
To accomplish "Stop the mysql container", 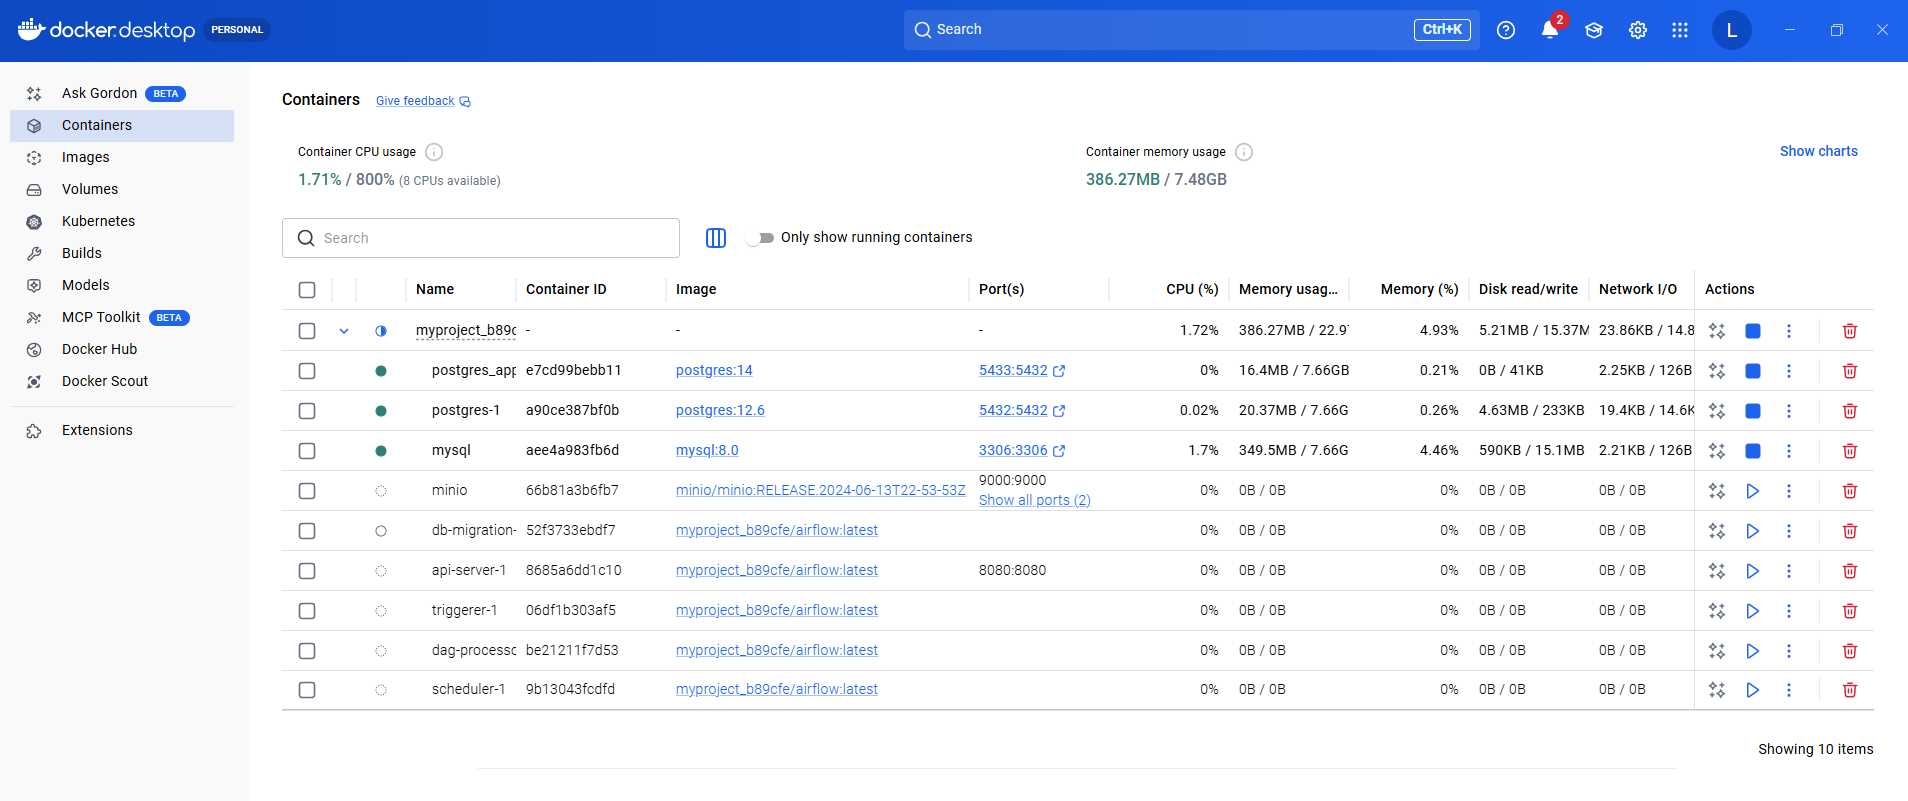I will pyautogui.click(x=1752, y=451).
